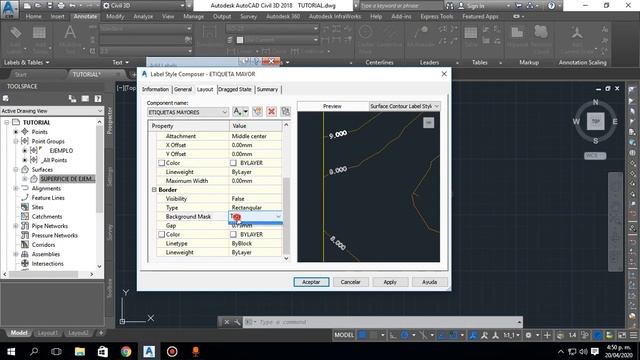
Task: Close the command line with X icon
Action: pyautogui.click(x=227, y=322)
